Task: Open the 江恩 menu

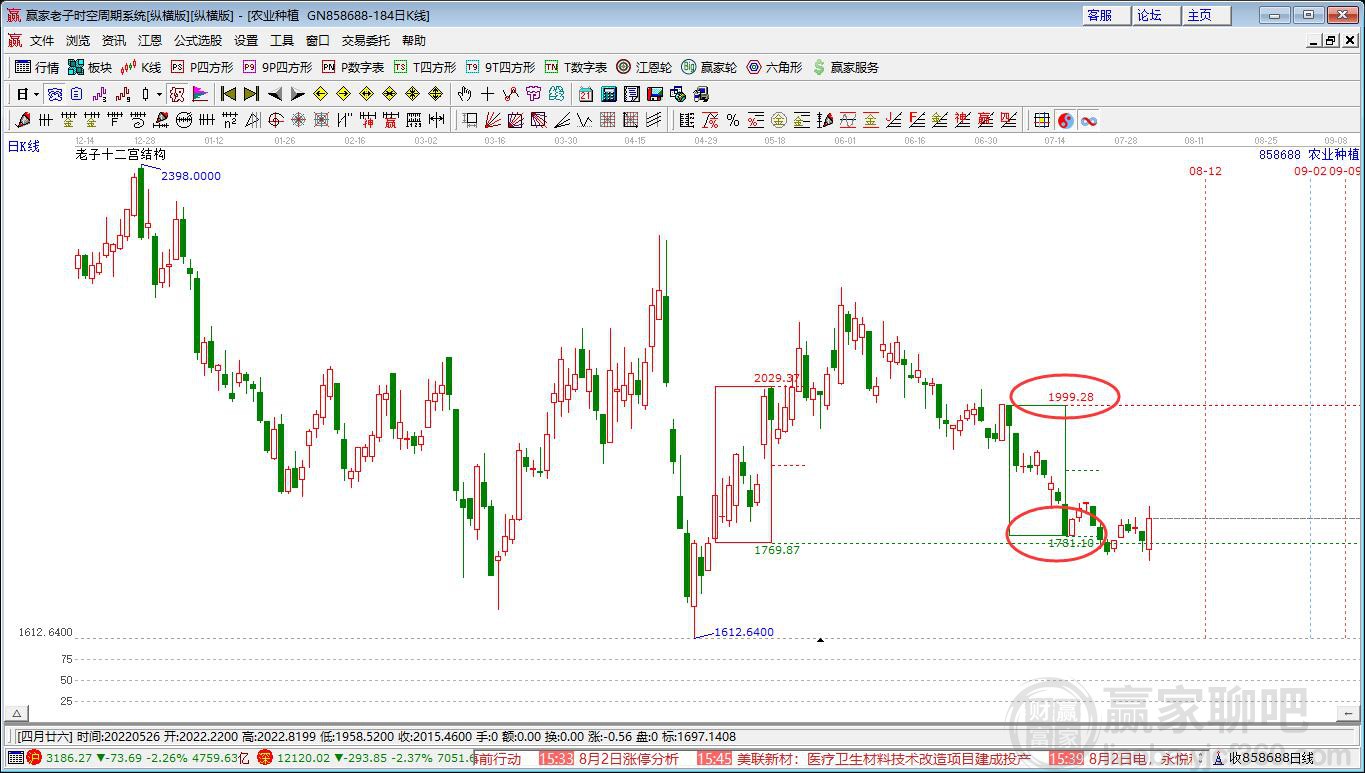Action: point(150,41)
